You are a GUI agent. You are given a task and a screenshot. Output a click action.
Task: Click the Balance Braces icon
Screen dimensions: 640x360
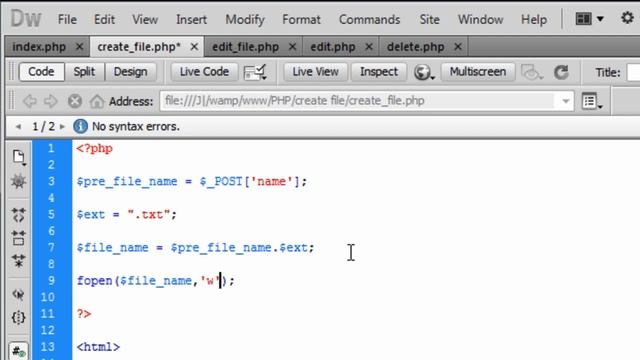coord(18,317)
